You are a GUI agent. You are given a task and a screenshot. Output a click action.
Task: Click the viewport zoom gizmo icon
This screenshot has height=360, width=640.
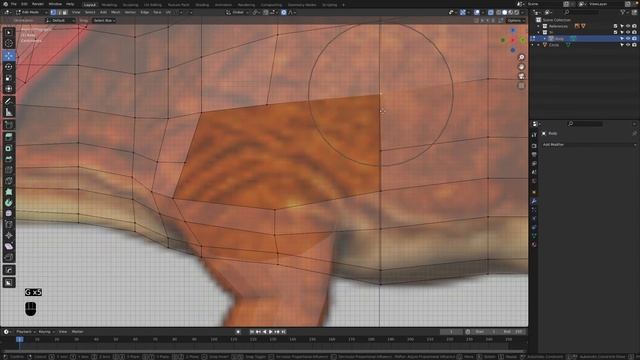coord(521,57)
